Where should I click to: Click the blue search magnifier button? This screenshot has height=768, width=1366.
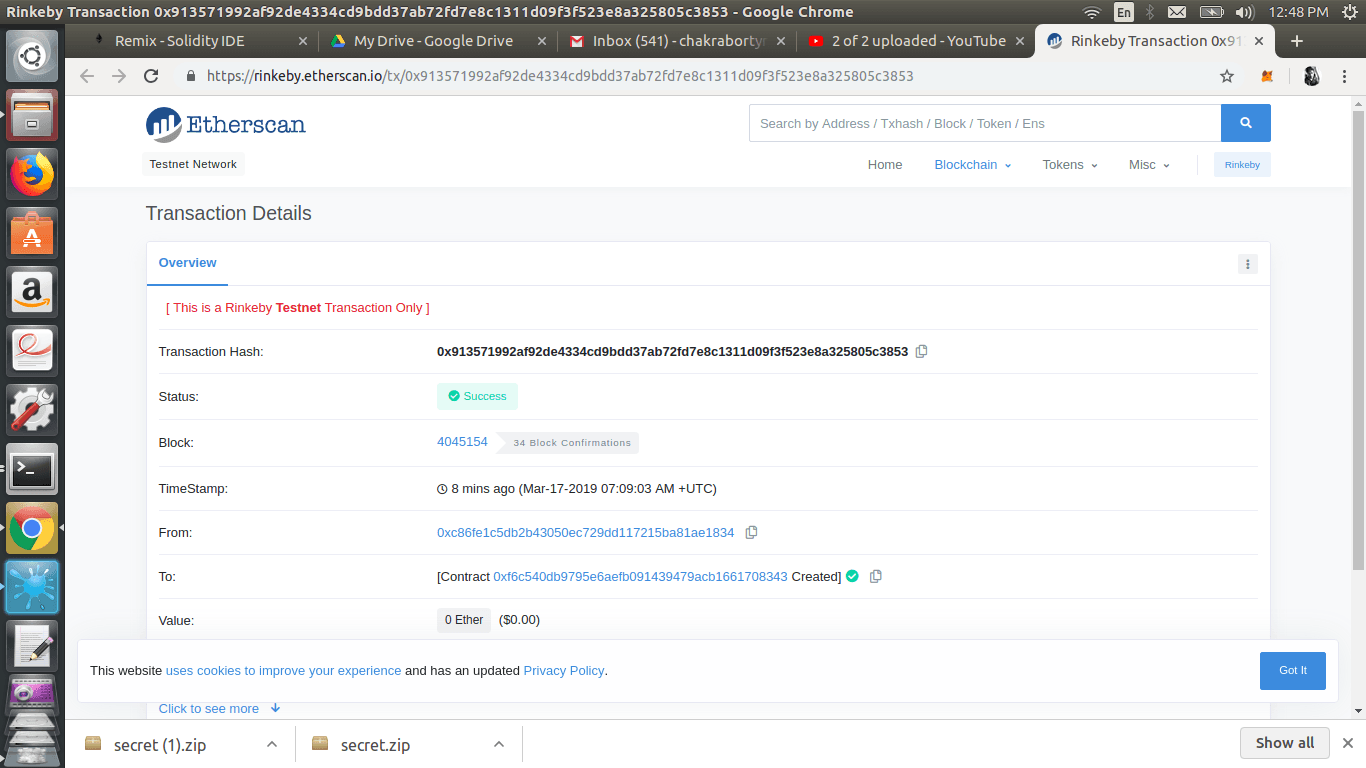(x=1246, y=123)
